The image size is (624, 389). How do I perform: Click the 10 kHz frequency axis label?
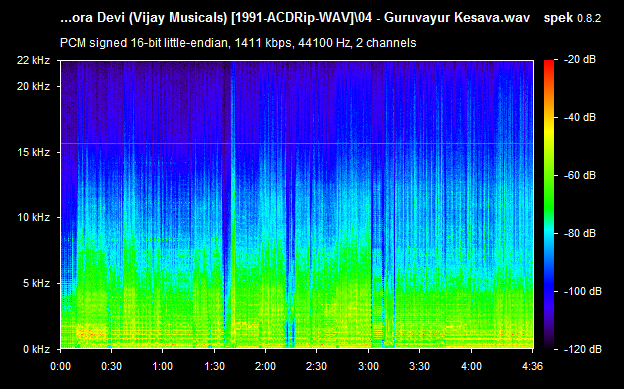click(x=33, y=217)
